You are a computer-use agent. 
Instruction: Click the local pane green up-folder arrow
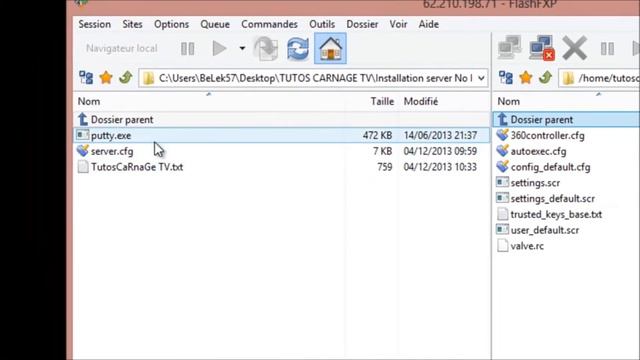(126, 78)
